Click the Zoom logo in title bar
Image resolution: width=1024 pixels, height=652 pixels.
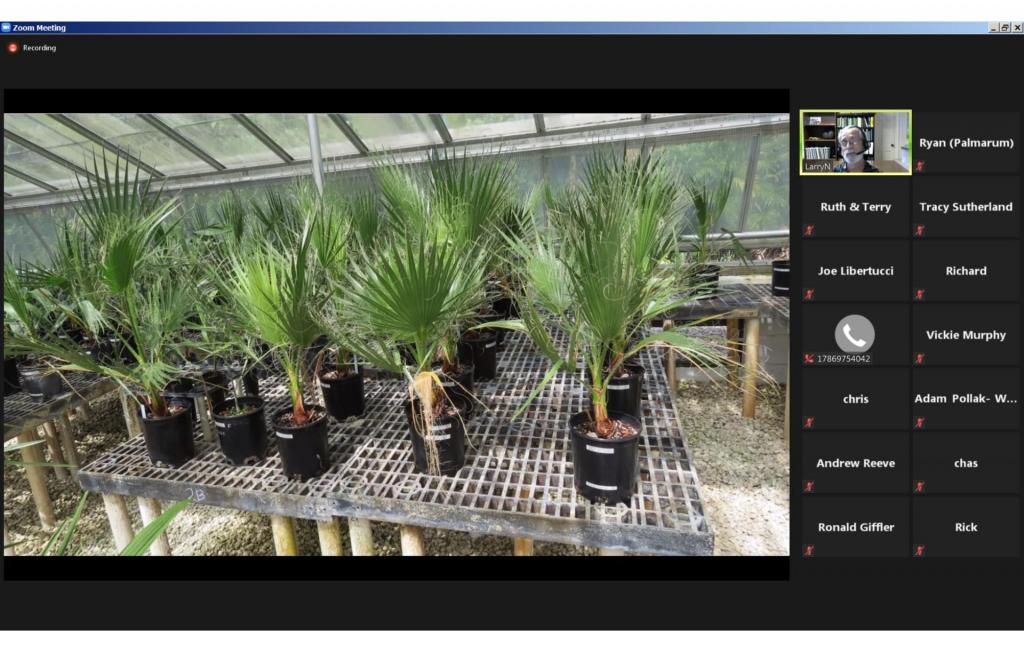(x=6, y=28)
